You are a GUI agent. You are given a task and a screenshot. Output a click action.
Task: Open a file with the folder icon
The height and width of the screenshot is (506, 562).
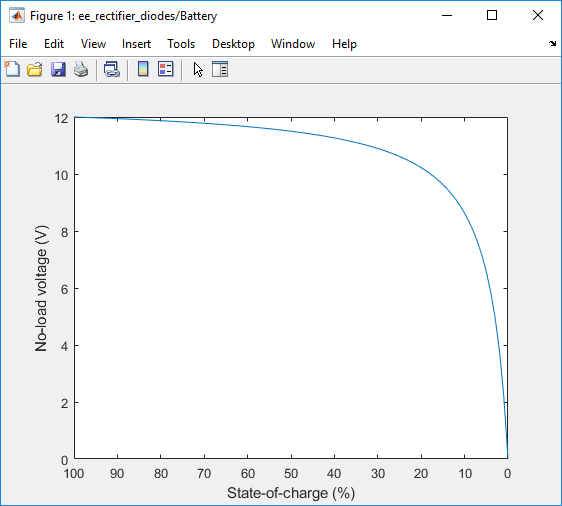(x=35, y=69)
